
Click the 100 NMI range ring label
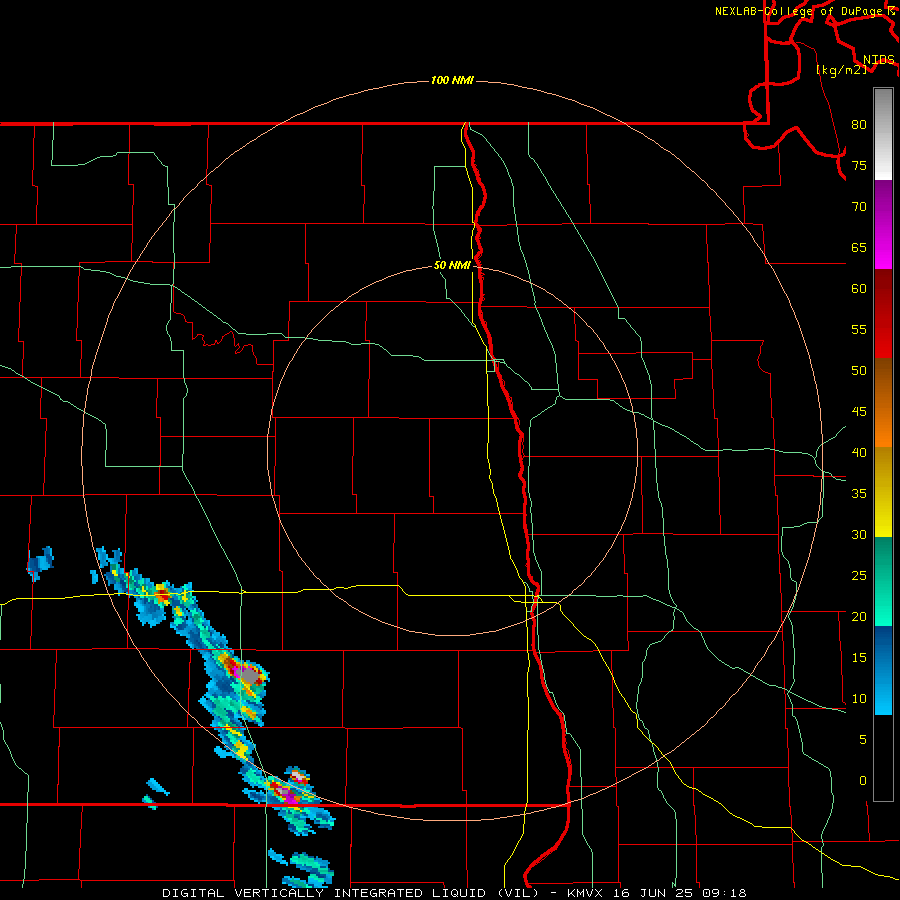point(452,80)
